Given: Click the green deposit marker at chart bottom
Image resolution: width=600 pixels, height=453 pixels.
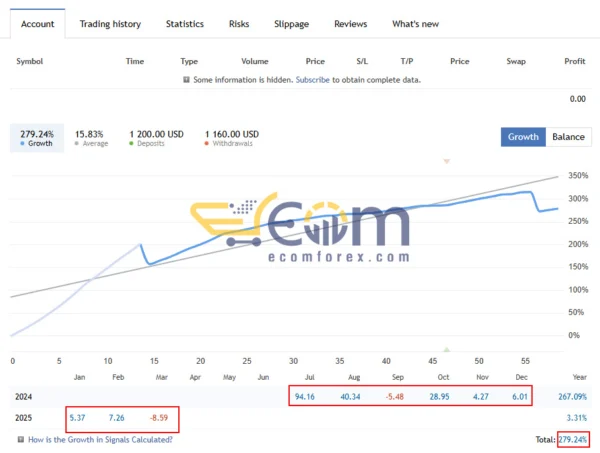Looking at the screenshot, I should (x=447, y=349).
